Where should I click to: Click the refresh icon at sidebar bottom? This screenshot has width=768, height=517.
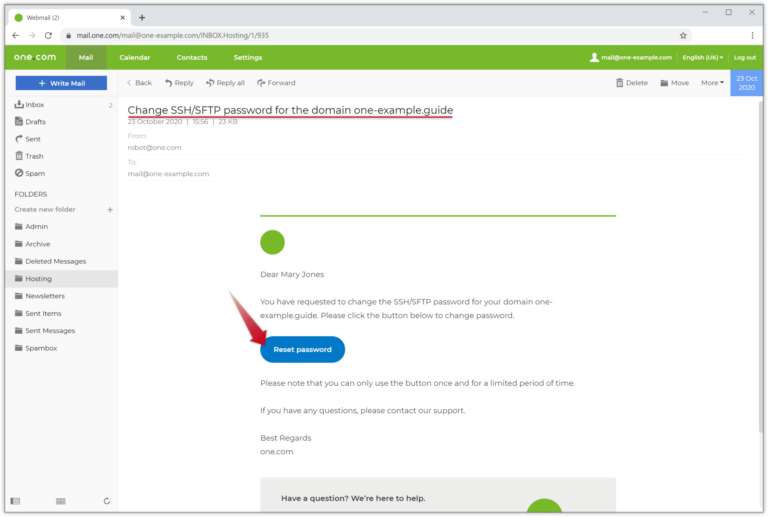107,501
